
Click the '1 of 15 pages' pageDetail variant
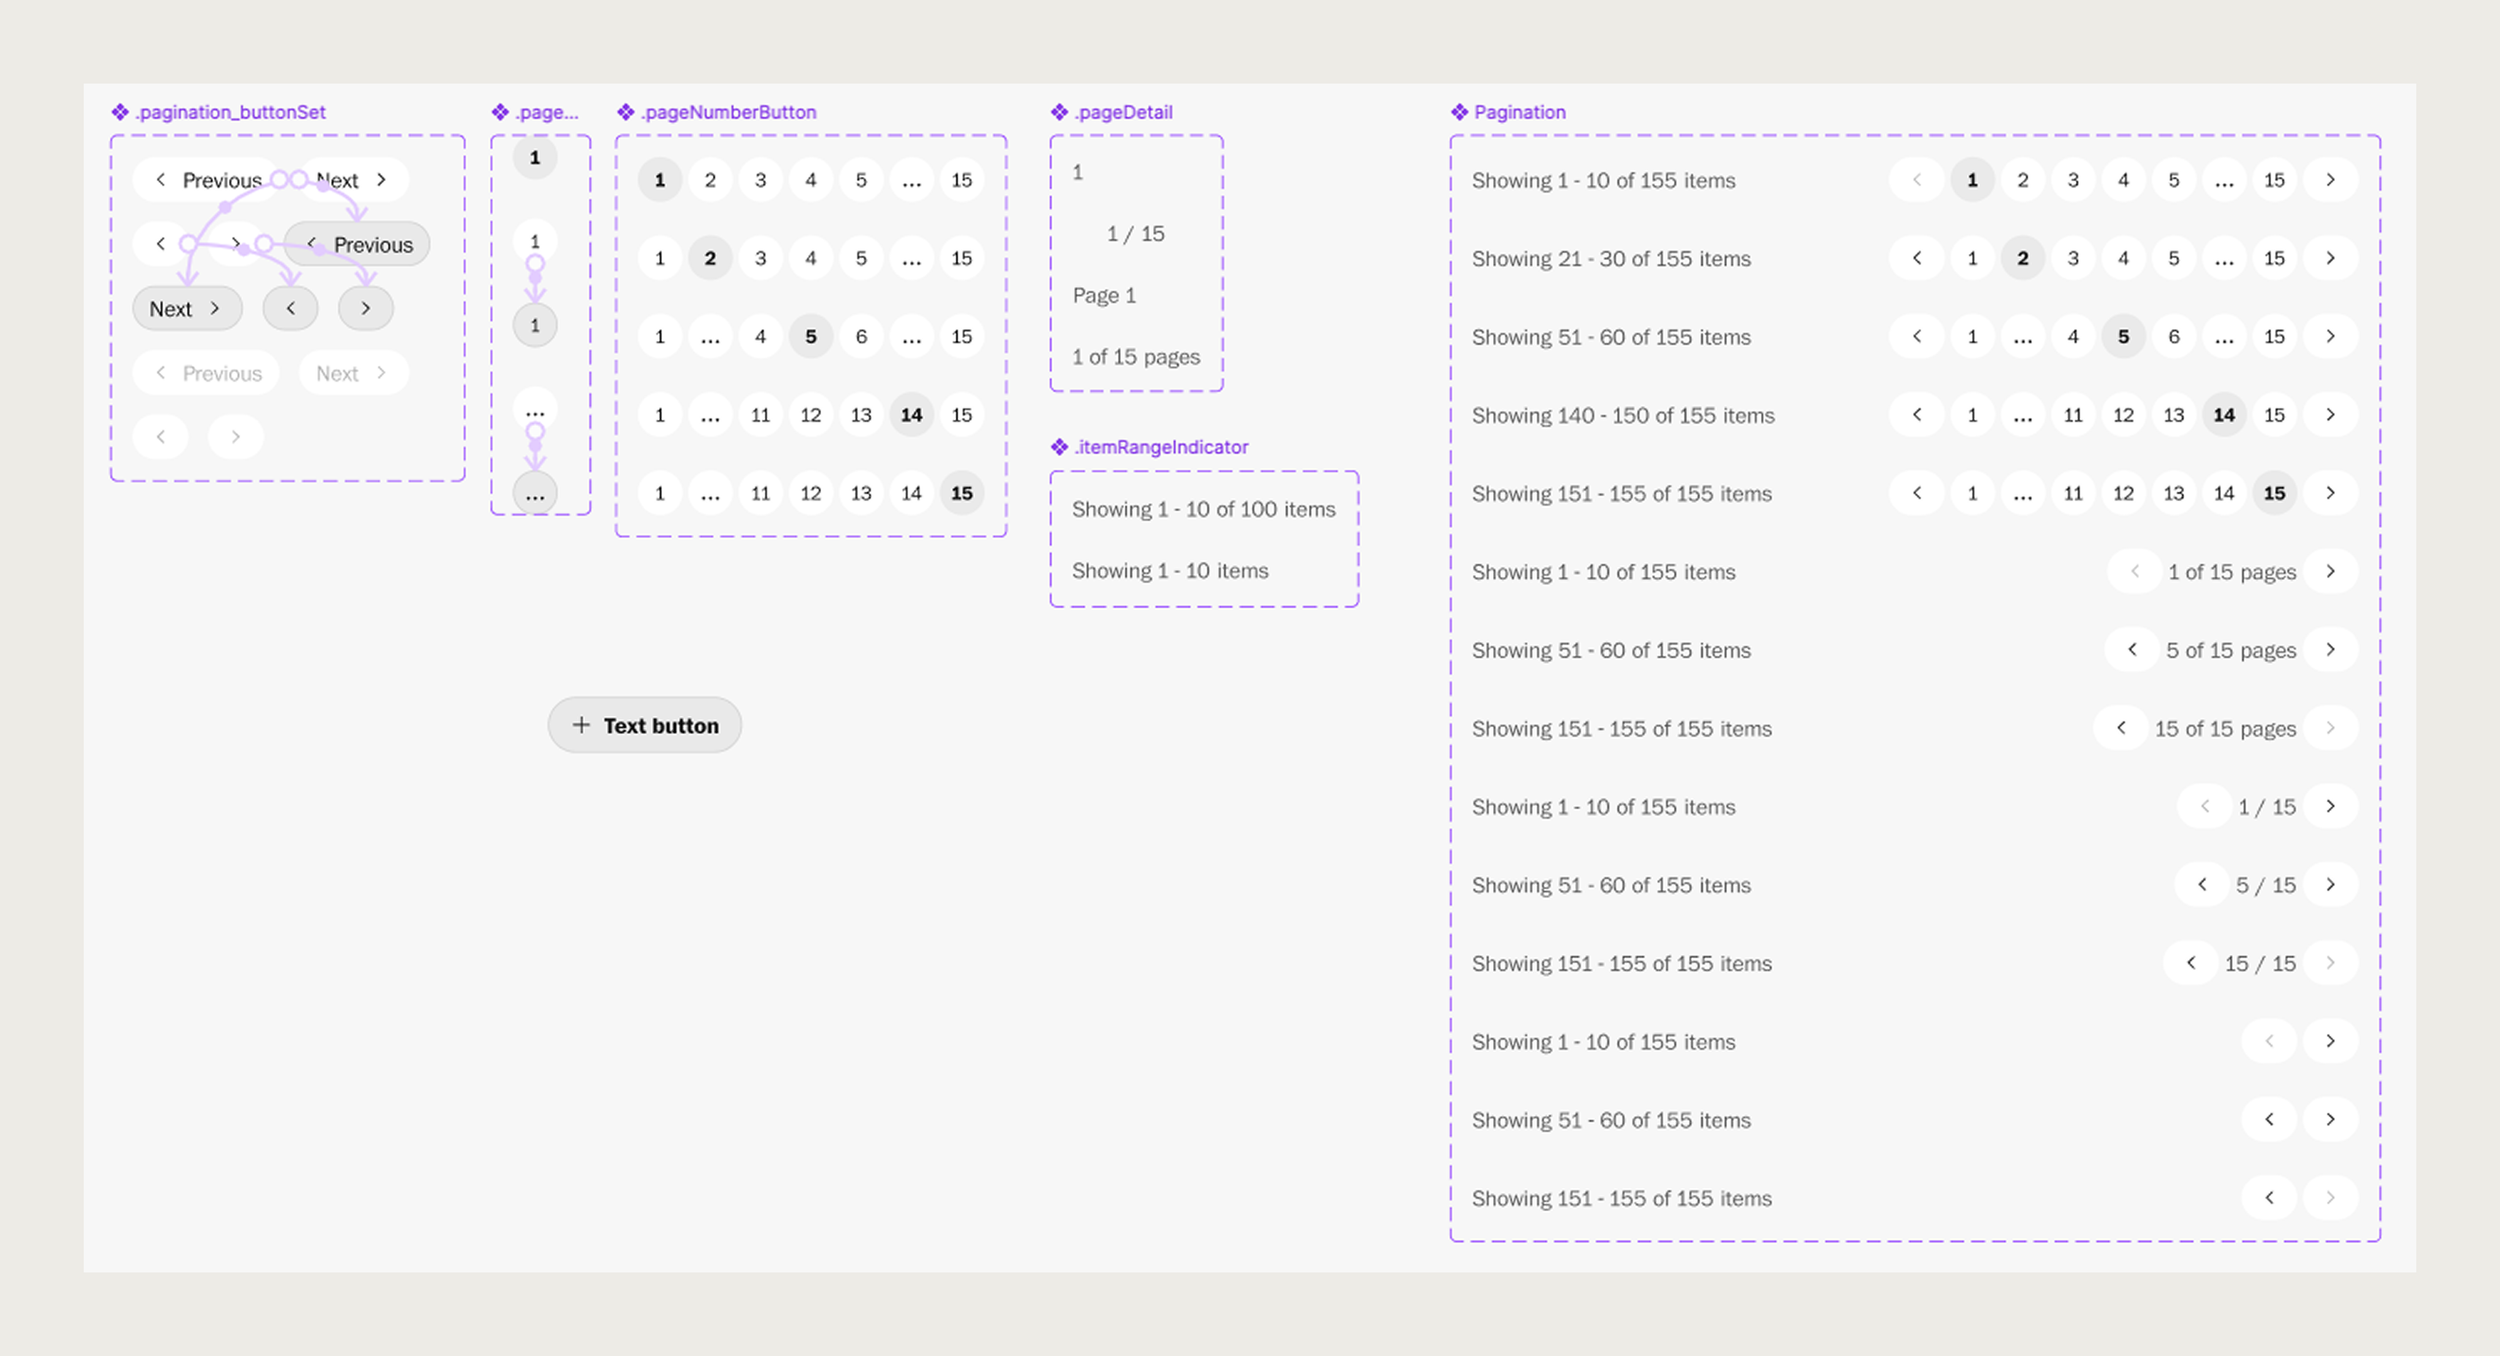tap(1136, 357)
